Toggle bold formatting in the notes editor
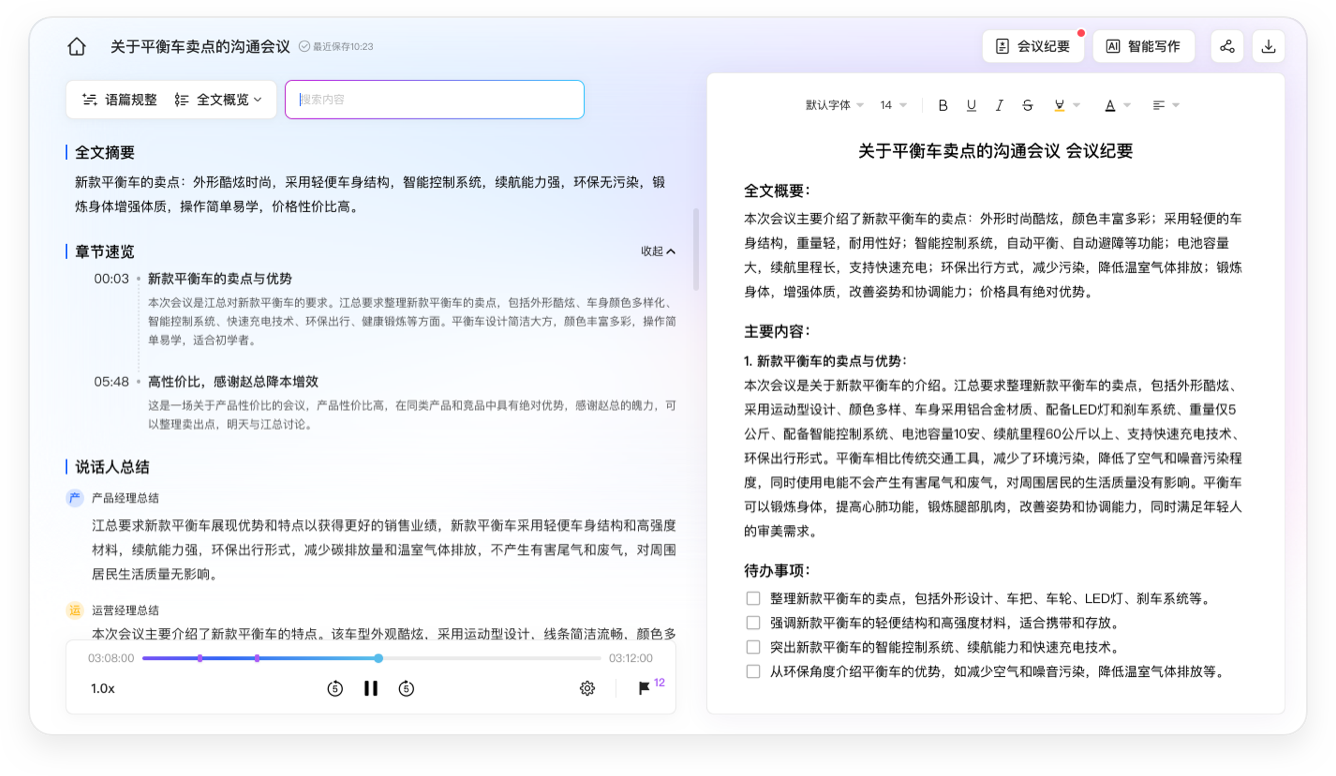Screen dimensions: 1336x776 point(941,104)
